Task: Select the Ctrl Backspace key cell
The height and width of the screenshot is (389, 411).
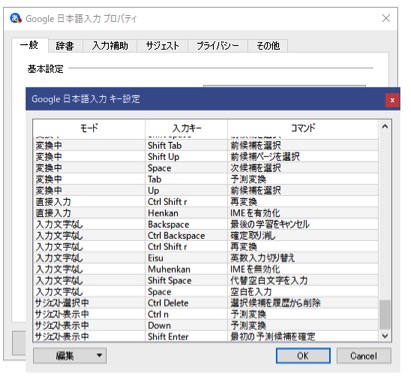Action: pyautogui.click(x=186, y=236)
